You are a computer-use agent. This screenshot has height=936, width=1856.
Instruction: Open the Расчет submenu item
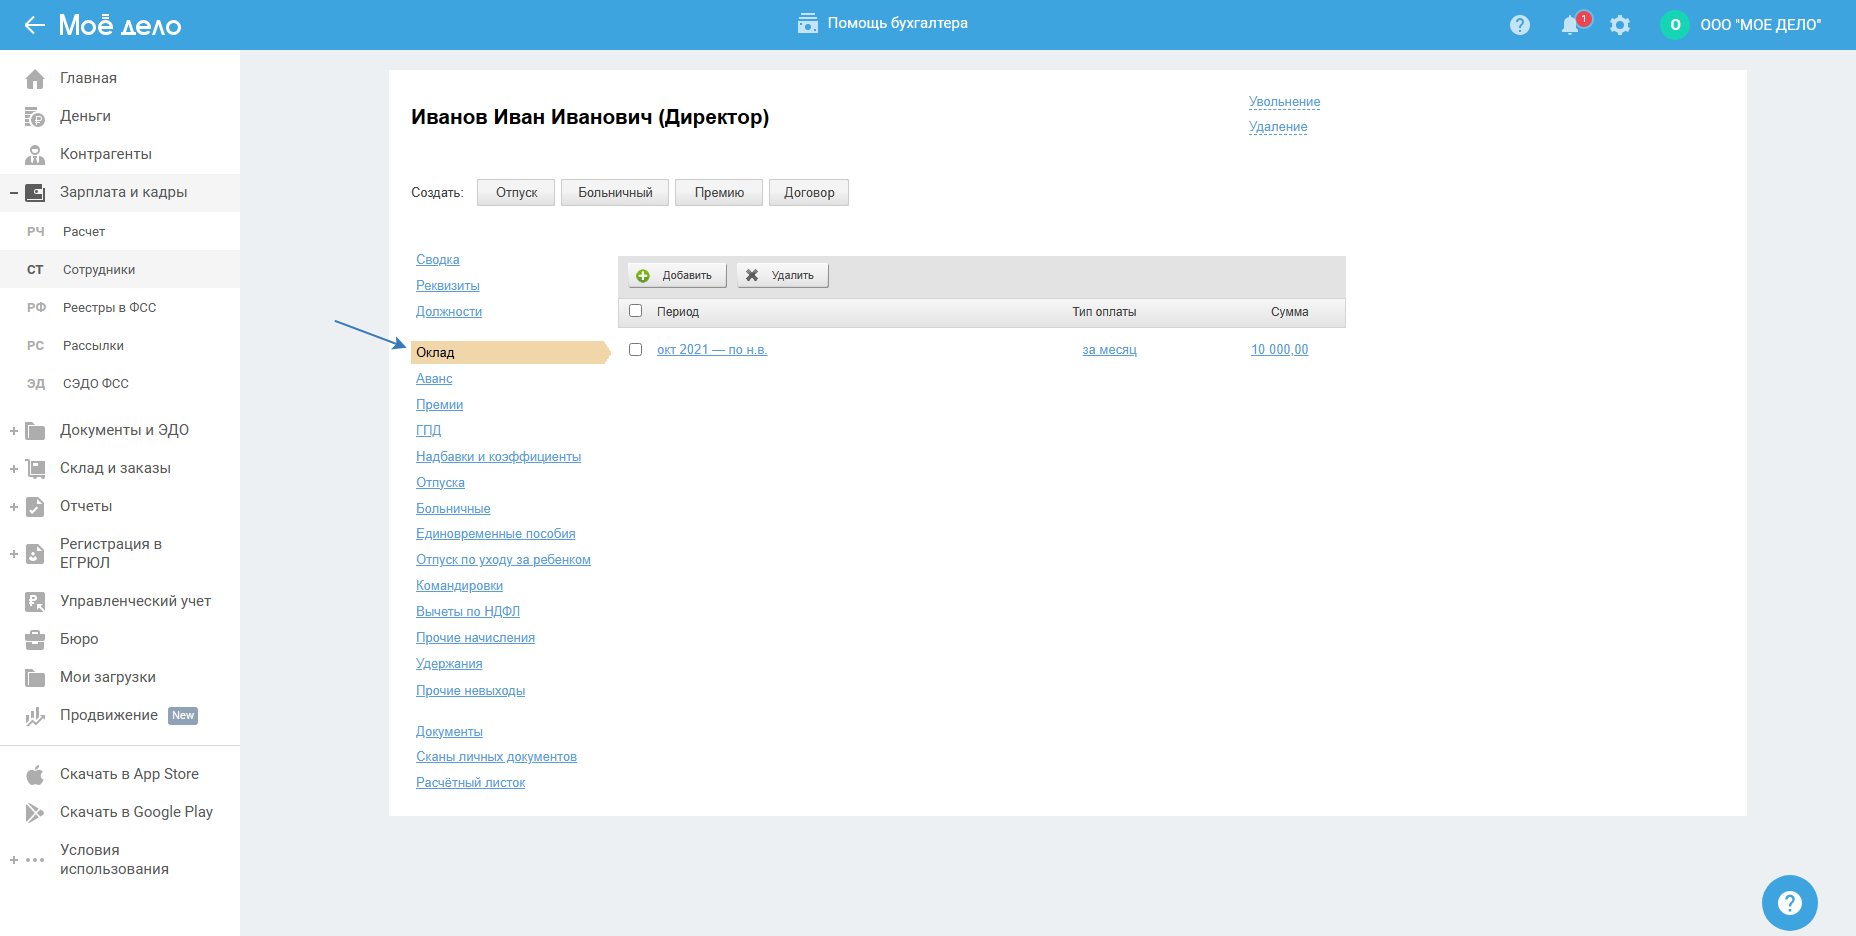click(x=84, y=232)
